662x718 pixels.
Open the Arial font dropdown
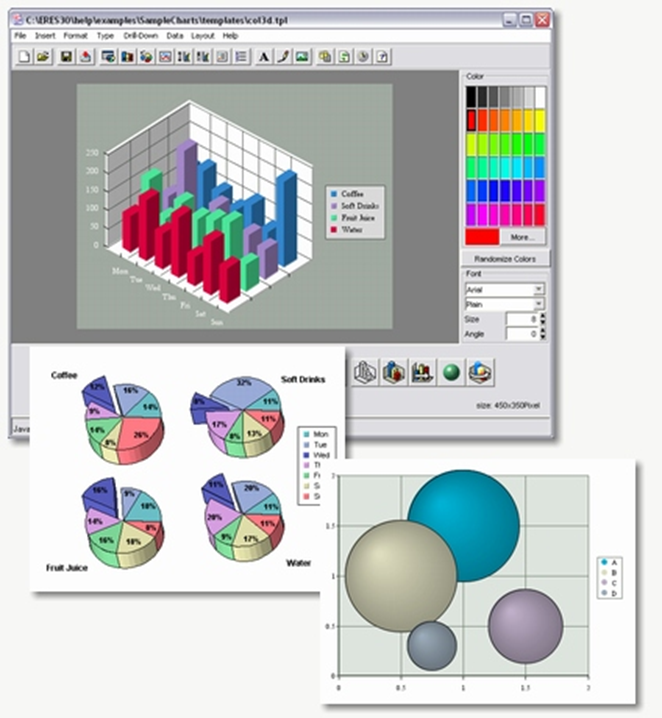[539, 288]
